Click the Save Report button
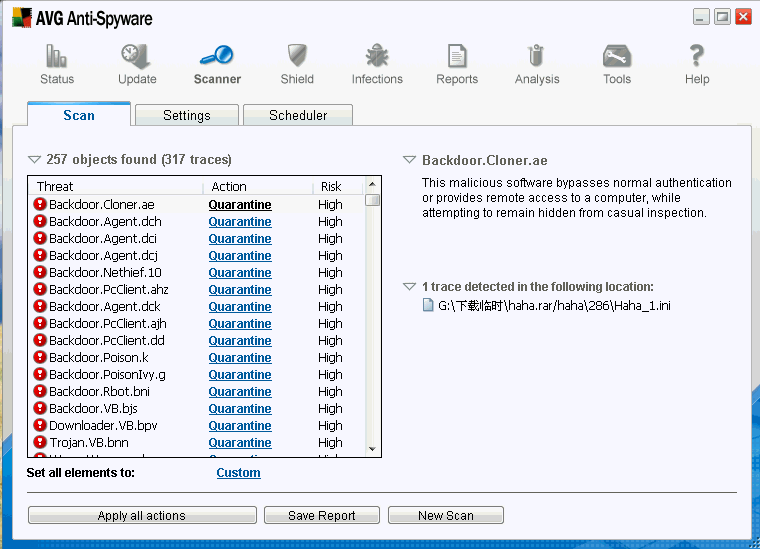760x549 pixels. point(322,515)
